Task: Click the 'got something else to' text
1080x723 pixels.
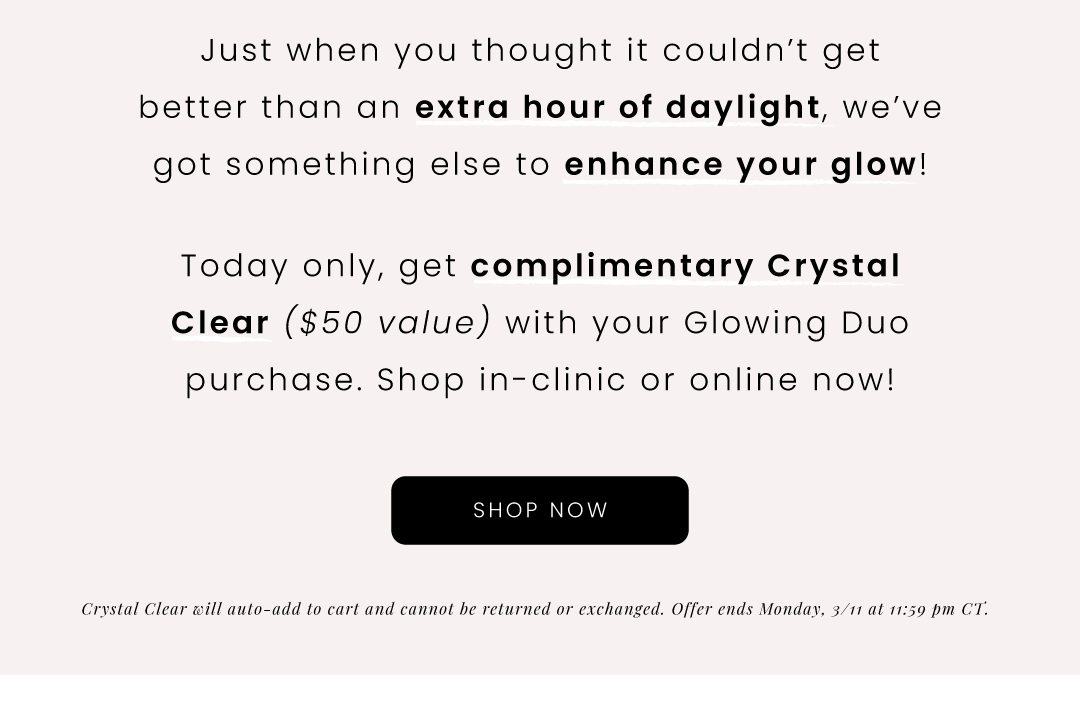Action: pos(353,165)
